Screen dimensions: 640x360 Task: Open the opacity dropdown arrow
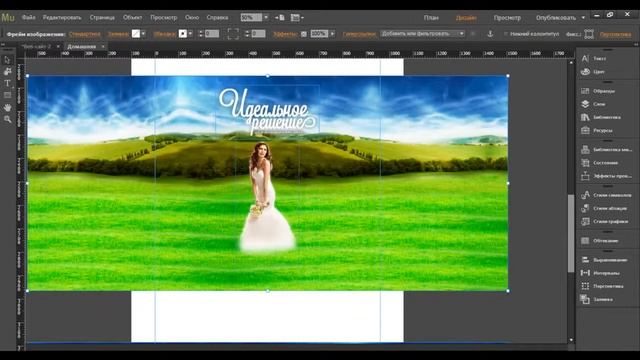(x=332, y=34)
